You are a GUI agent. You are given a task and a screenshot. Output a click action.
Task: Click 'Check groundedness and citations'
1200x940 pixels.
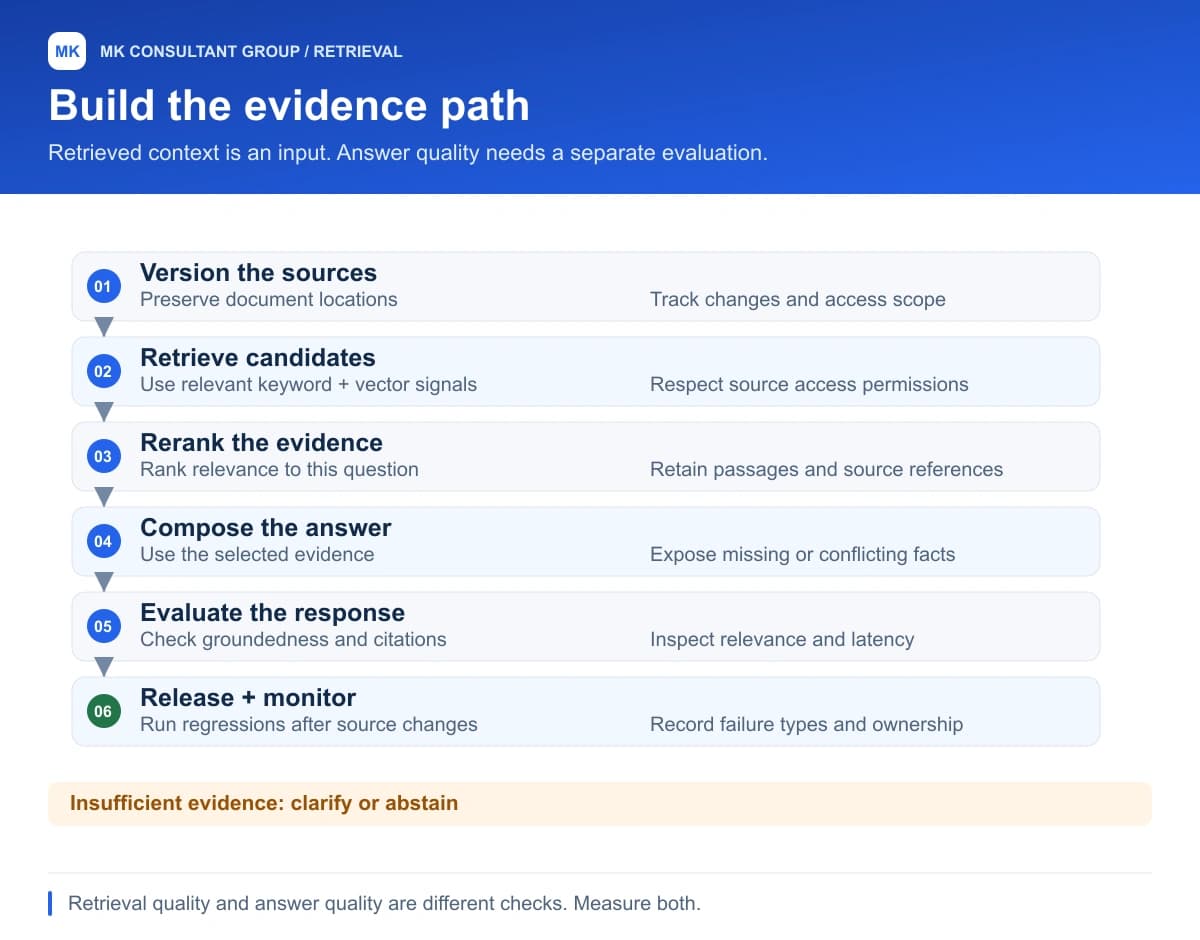pos(293,639)
